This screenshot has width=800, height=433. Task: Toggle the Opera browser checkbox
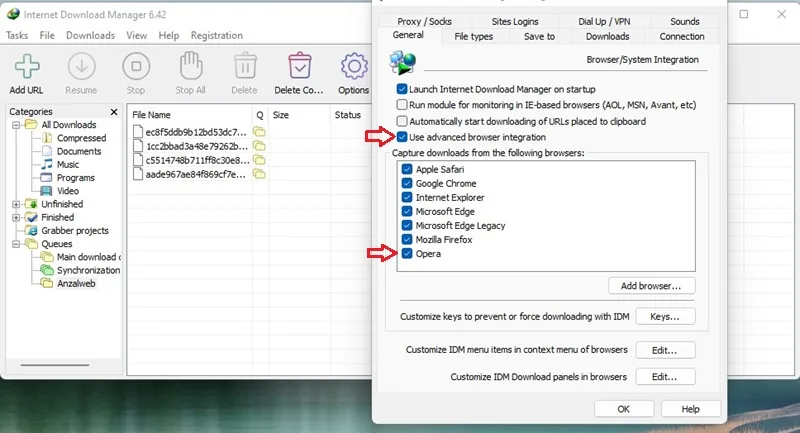pyautogui.click(x=407, y=253)
